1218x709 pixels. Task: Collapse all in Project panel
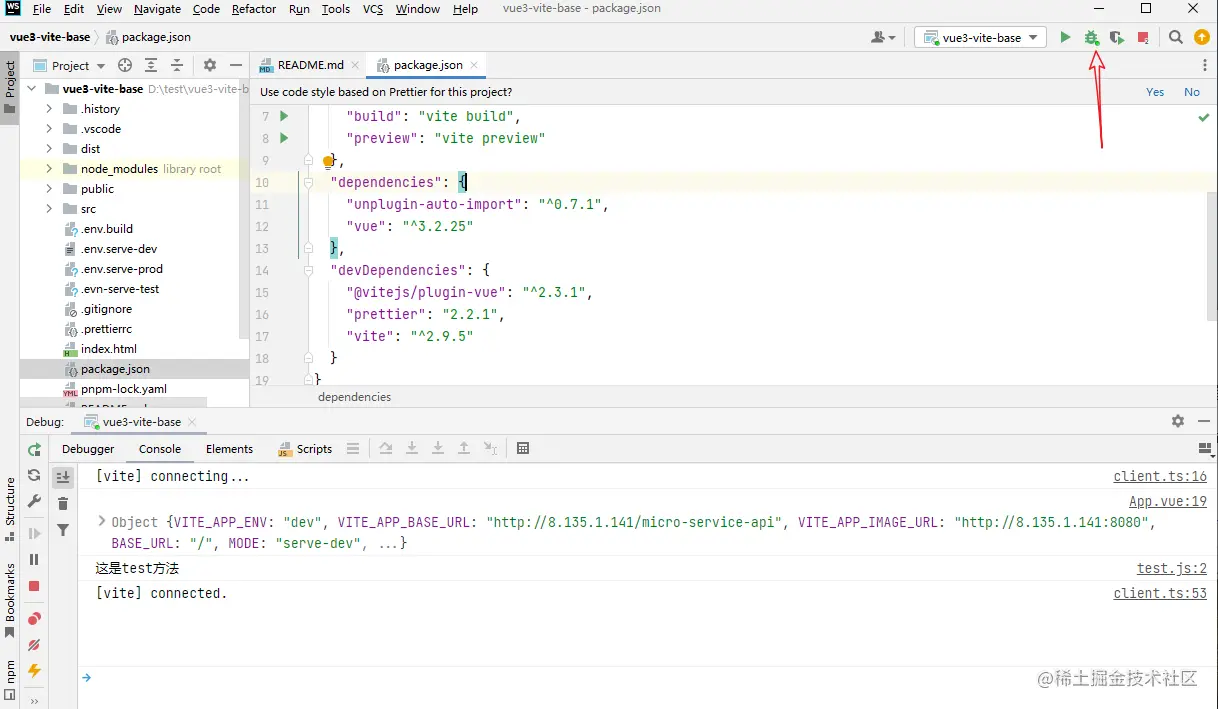click(x=177, y=65)
